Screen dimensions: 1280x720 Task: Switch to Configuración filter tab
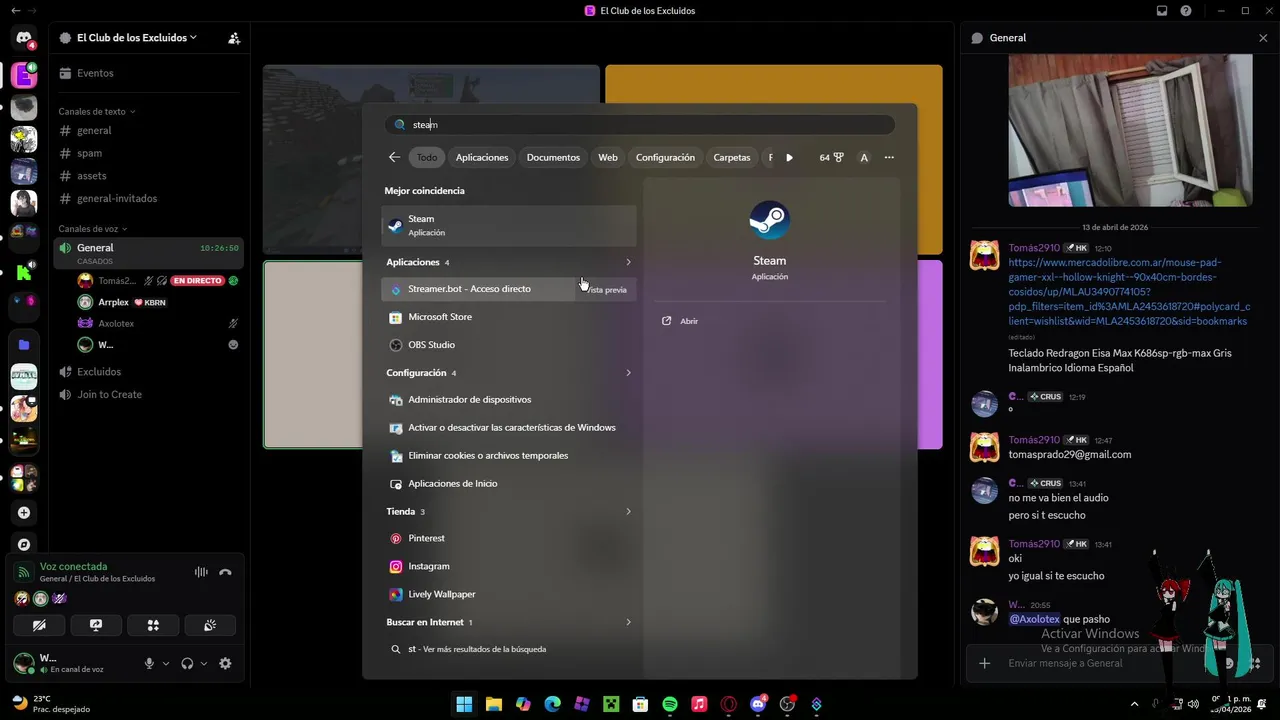[665, 157]
